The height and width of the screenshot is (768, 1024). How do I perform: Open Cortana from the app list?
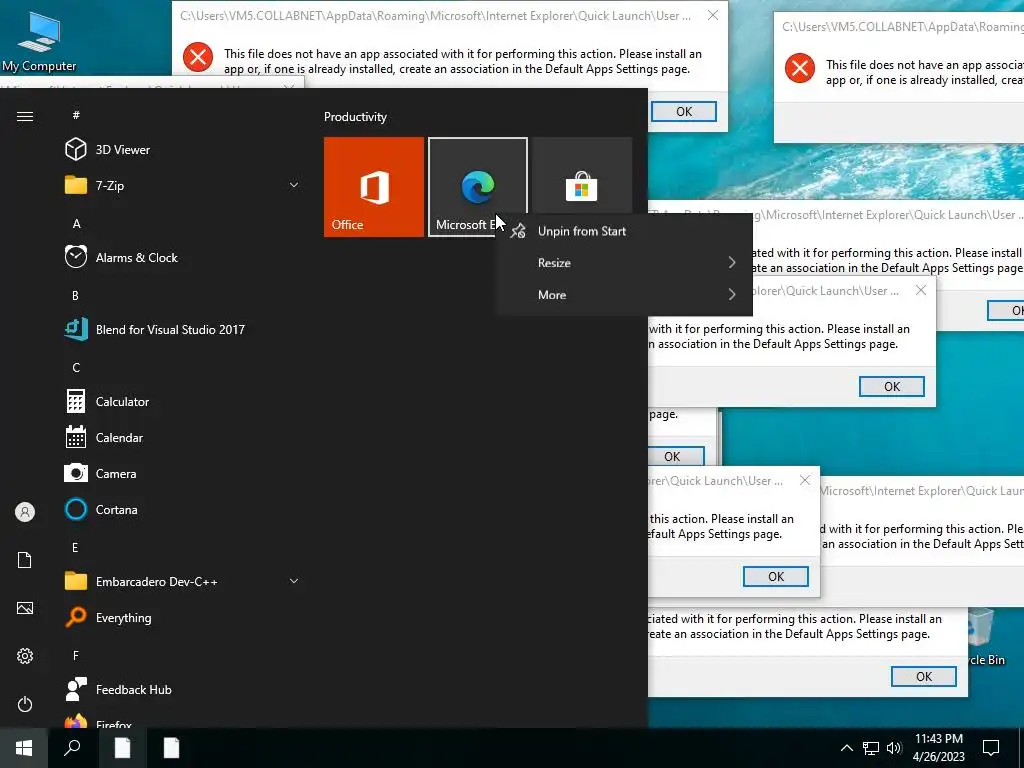[183, 509]
